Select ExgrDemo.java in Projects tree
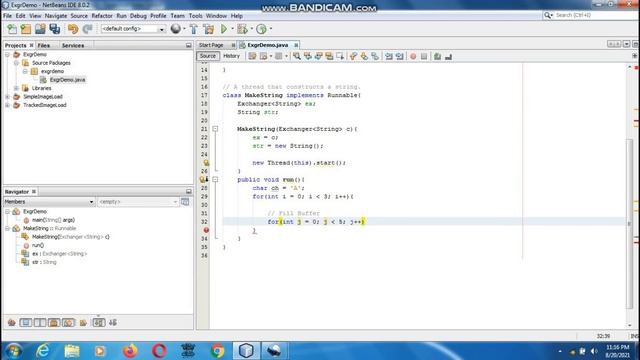 pos(67,80)
